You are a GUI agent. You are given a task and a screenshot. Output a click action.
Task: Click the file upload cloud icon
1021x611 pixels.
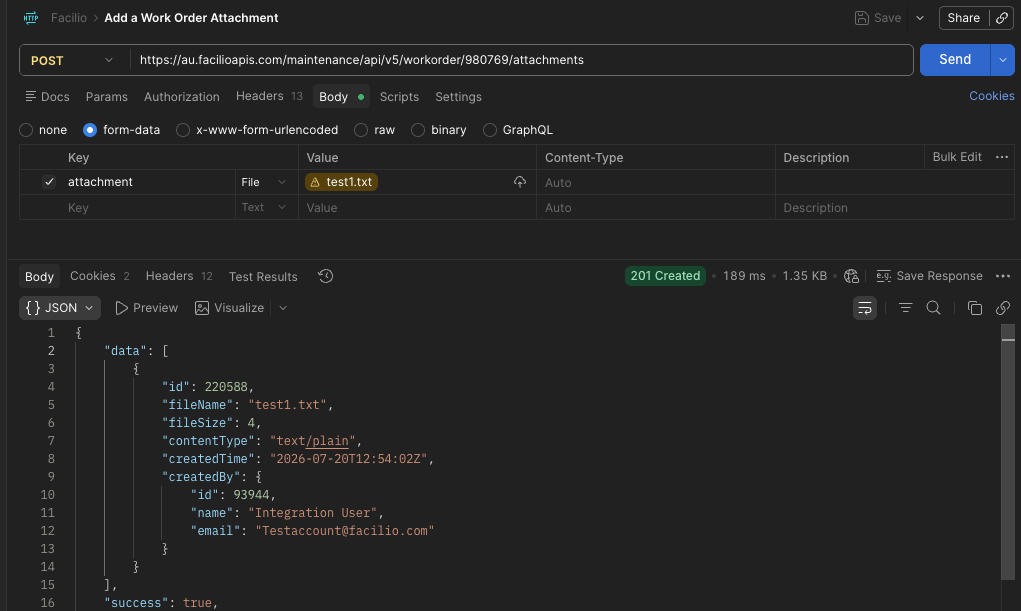[520, 182]
